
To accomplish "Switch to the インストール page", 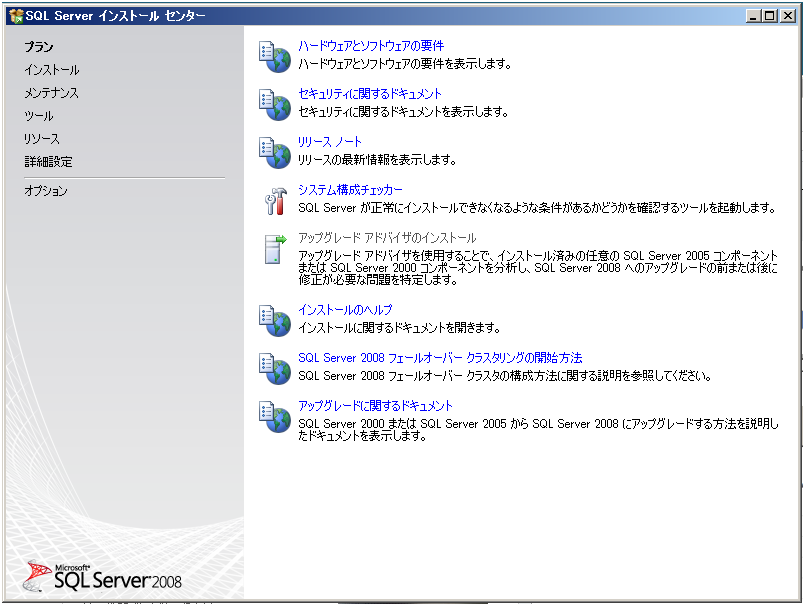I will tap(52, 70).
